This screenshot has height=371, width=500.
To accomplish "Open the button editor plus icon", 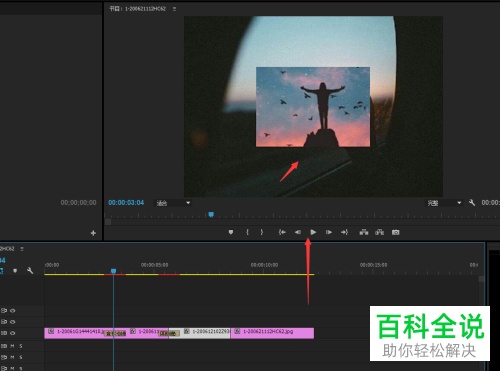I will pyautogui.click(x=93, y=233).
